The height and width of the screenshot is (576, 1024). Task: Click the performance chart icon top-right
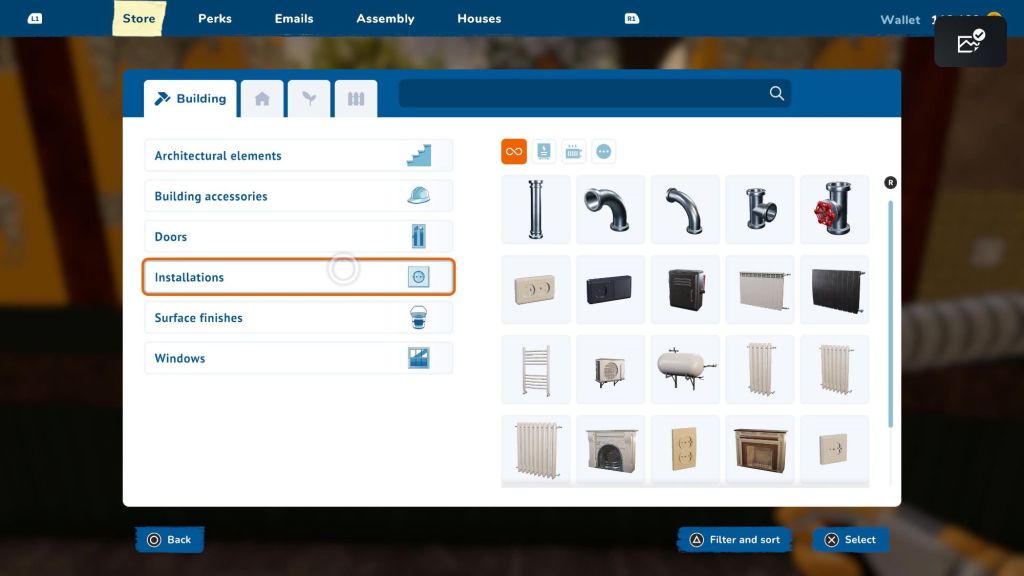tap(970, 42)
